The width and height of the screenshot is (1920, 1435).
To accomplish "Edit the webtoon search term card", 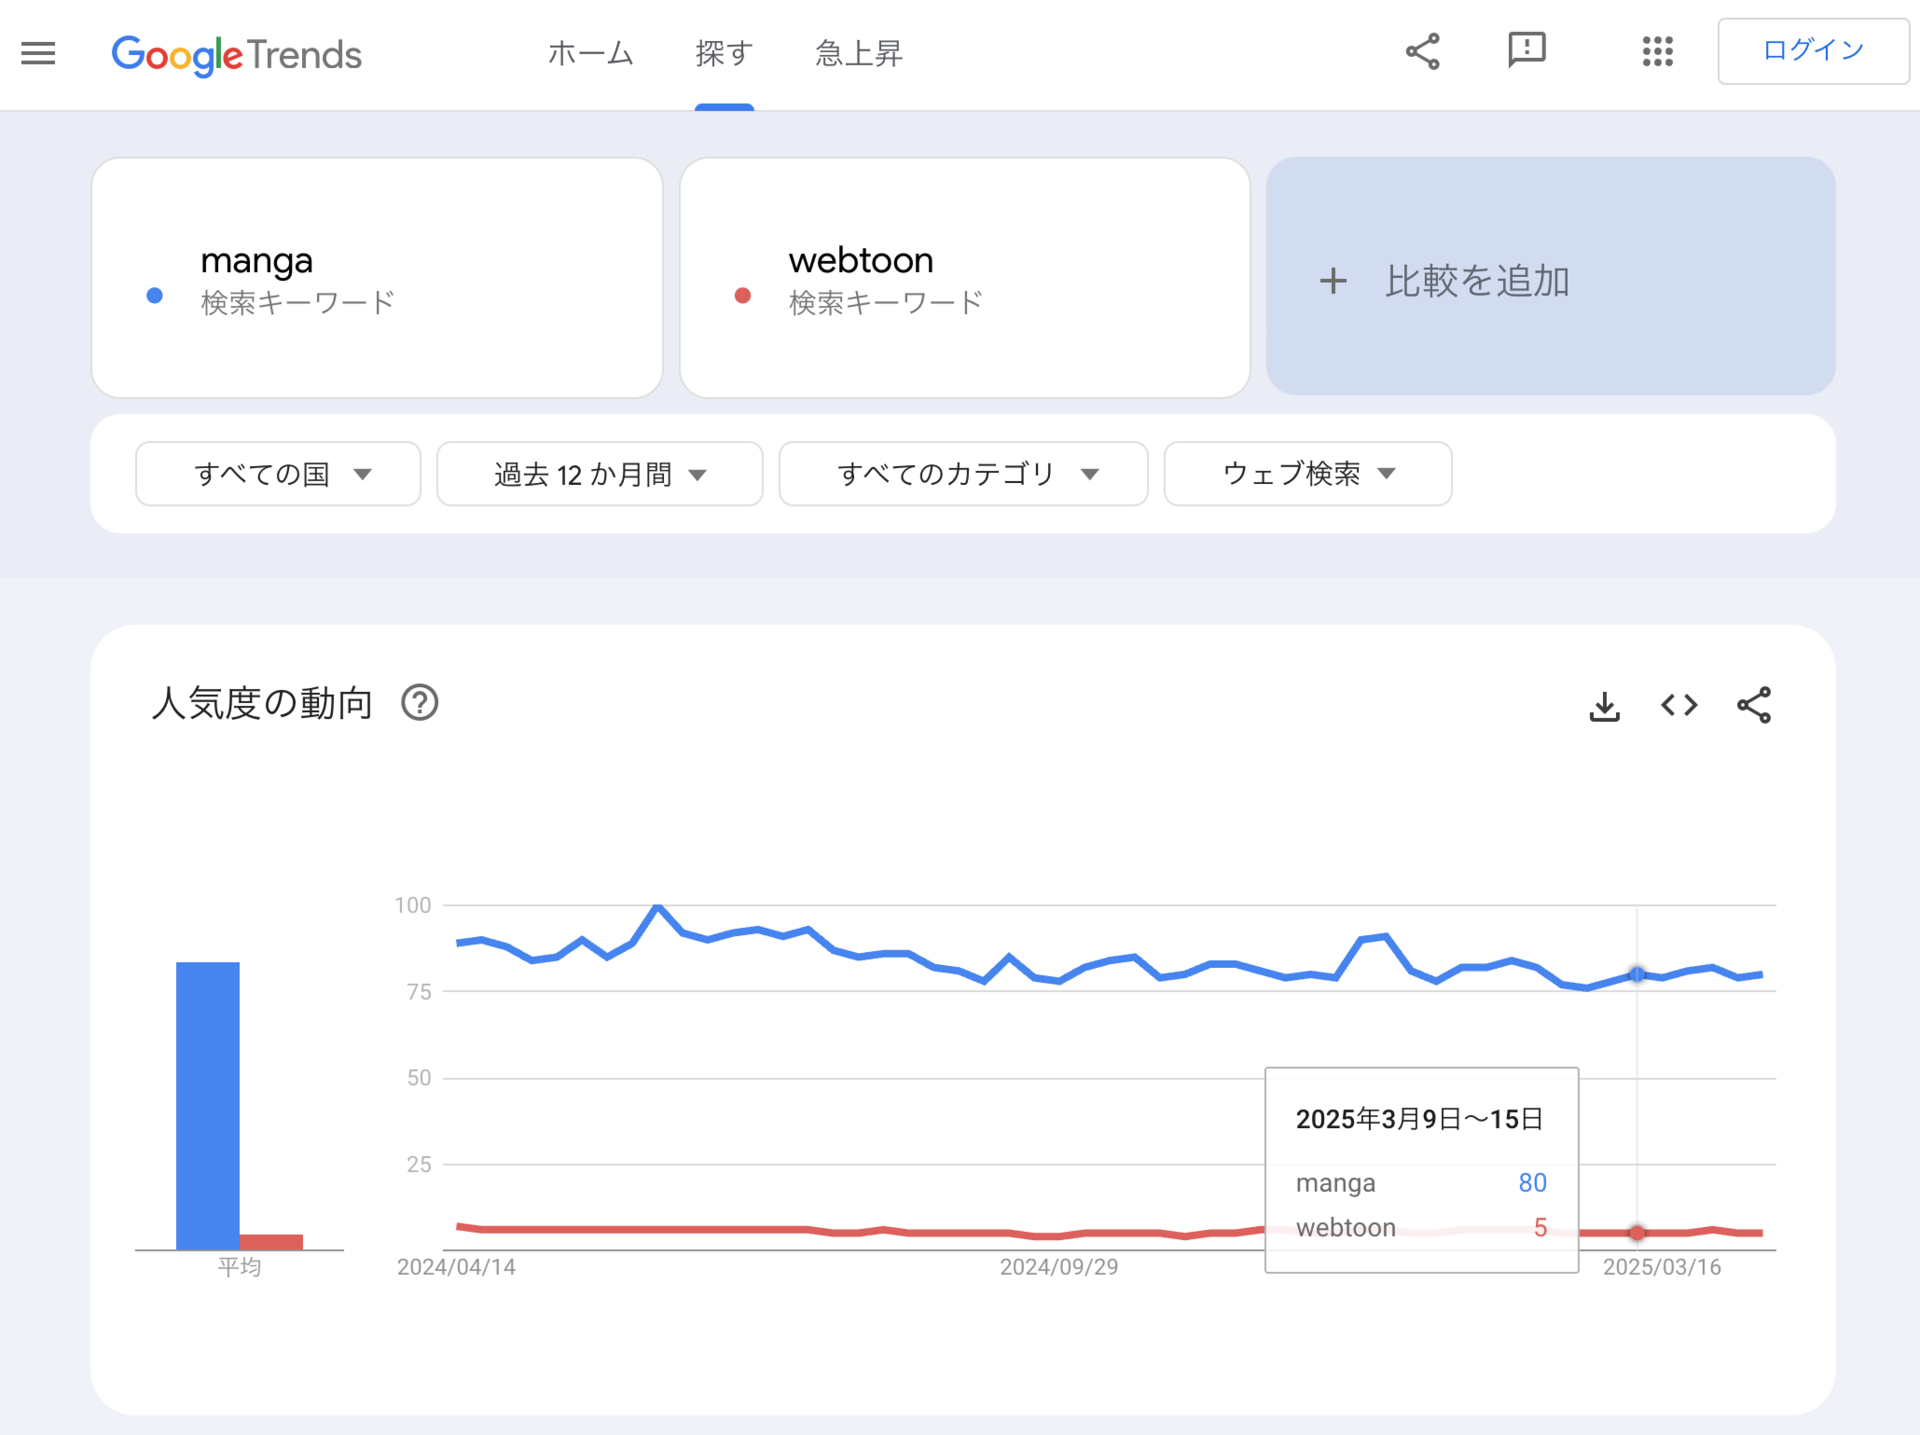I will click(964, 277).
